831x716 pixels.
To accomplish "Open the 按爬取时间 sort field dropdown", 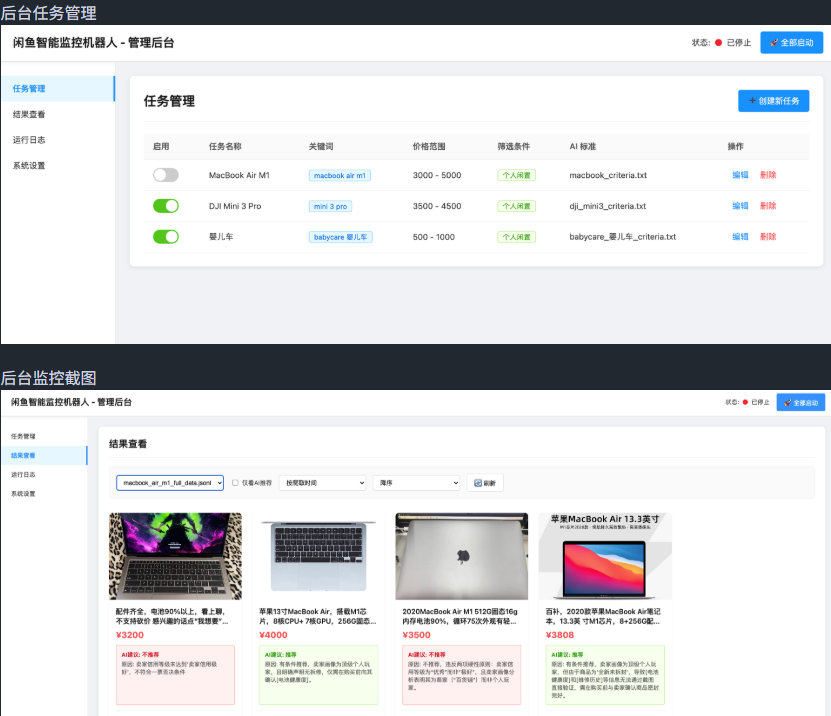I will pyautogui.click(x=322, y=483).
